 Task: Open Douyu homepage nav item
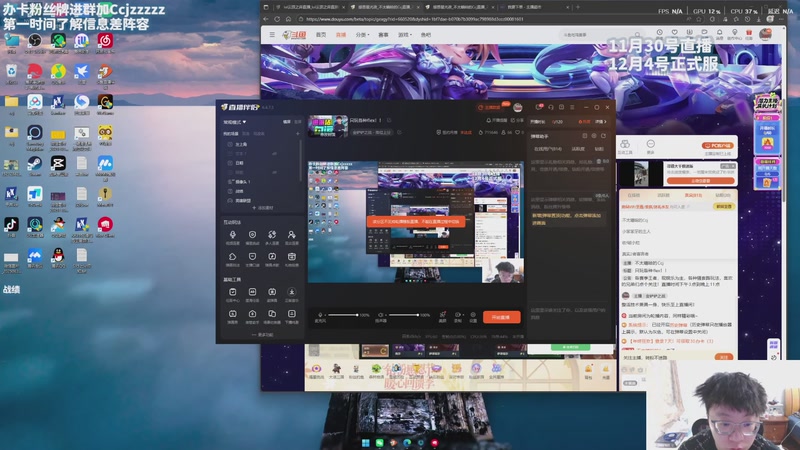[321, 35]
